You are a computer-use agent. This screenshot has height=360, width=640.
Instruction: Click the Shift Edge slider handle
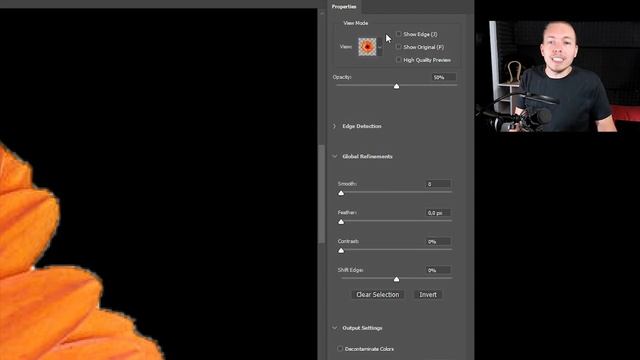(x=396, y=279)
